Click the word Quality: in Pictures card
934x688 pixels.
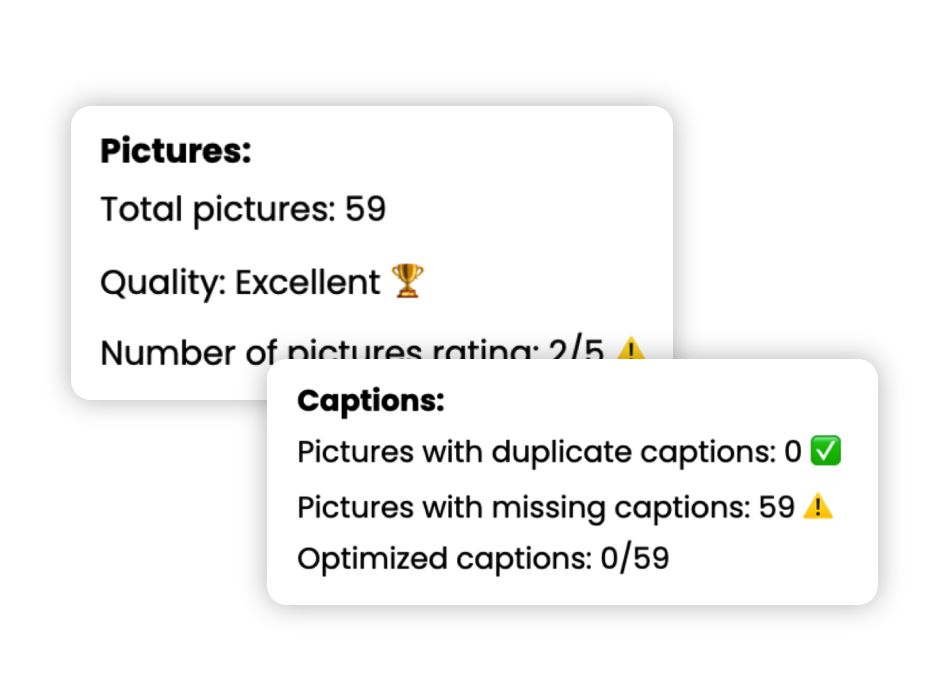click(163, 283)
